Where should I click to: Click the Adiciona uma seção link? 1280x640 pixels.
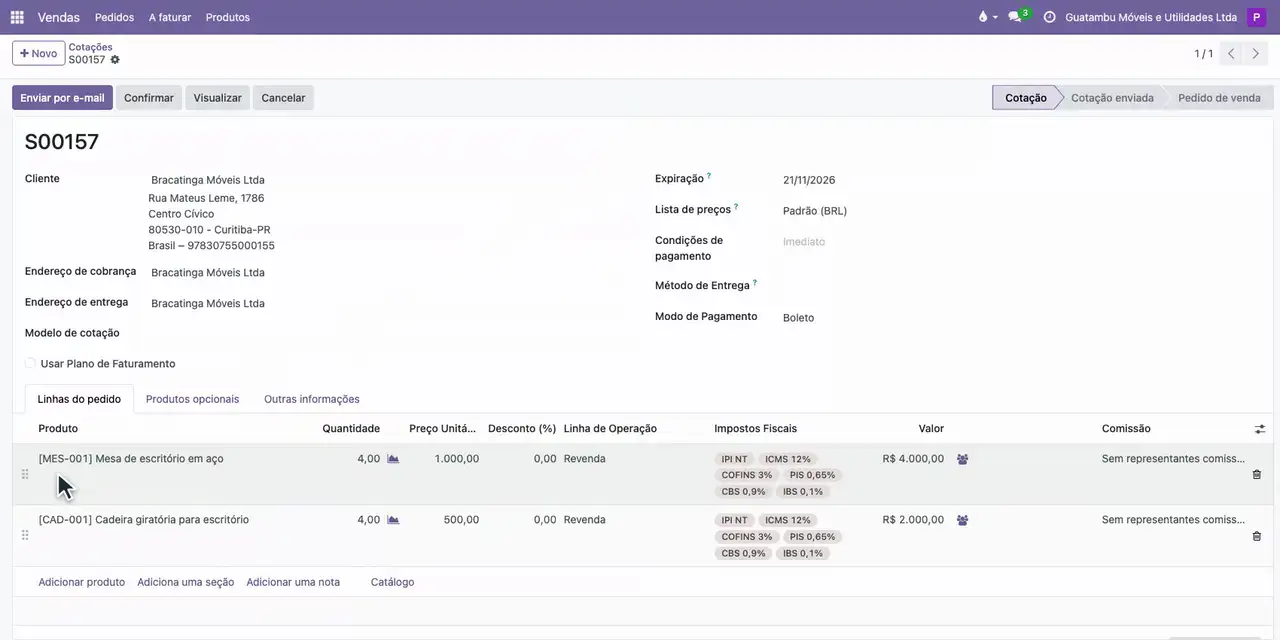click(186, 582)
